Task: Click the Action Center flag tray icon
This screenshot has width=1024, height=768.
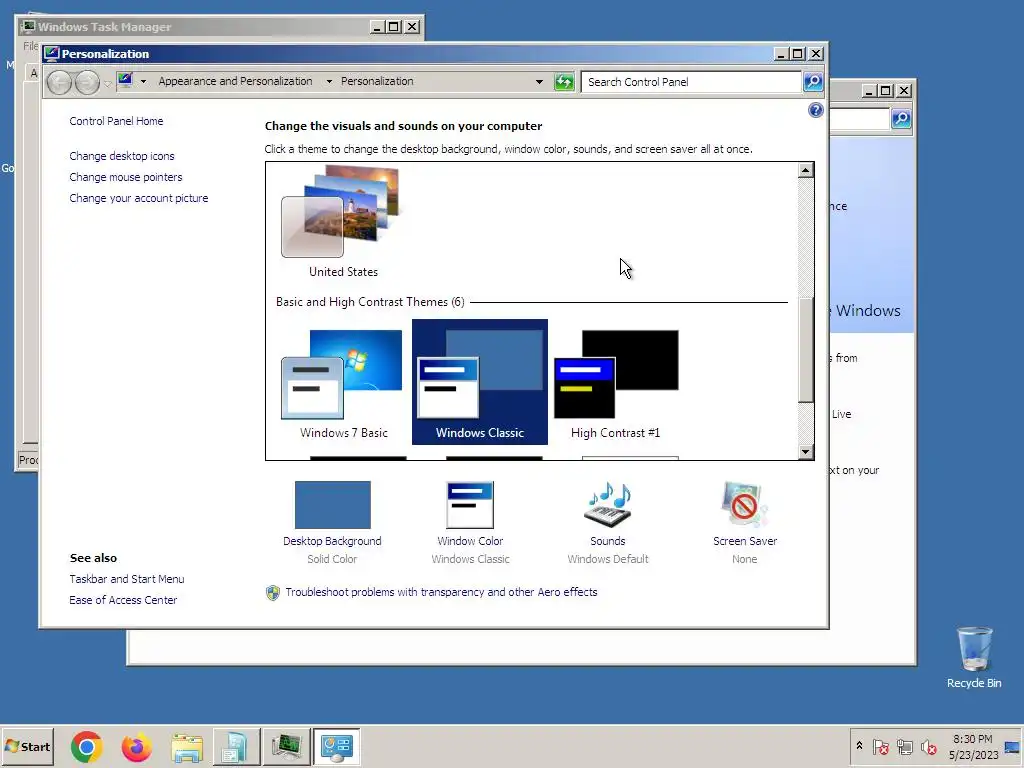Action: point(880,746)
